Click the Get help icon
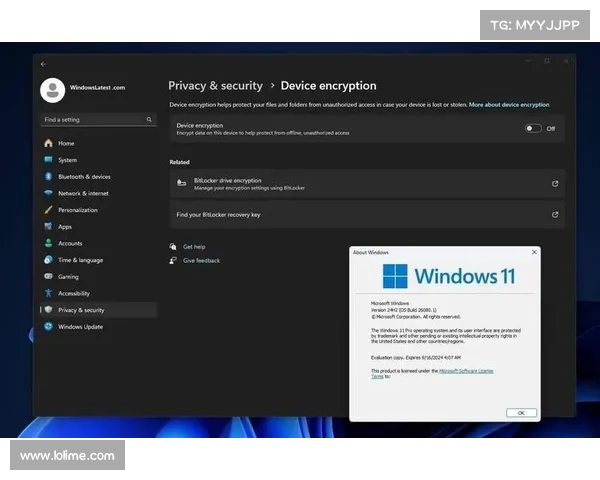This screenshot has height=480, width=600. (173, 247)
